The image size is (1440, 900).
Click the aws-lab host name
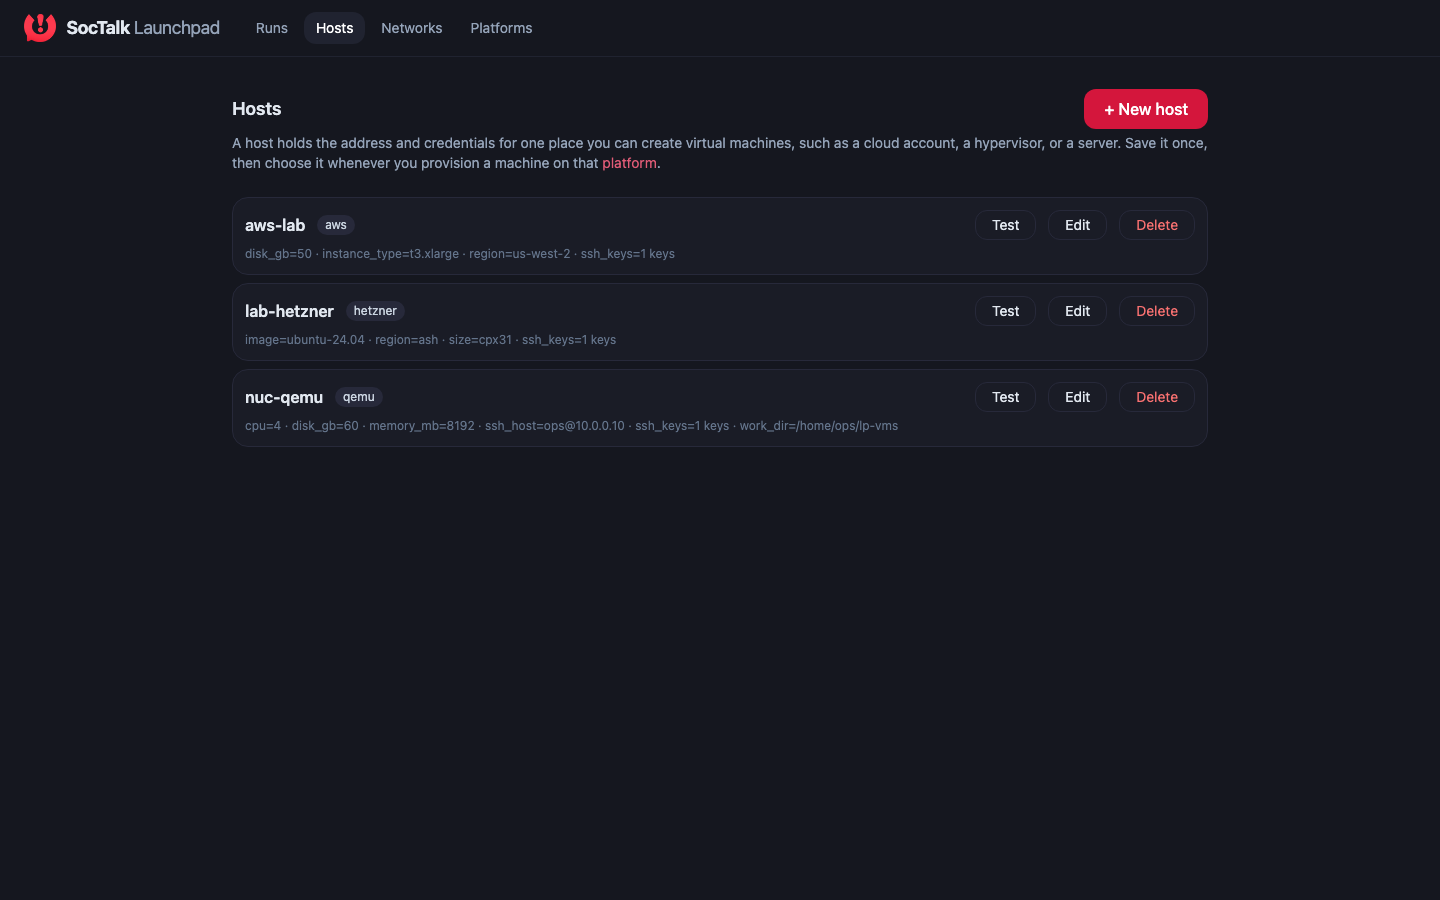point(275,225)
